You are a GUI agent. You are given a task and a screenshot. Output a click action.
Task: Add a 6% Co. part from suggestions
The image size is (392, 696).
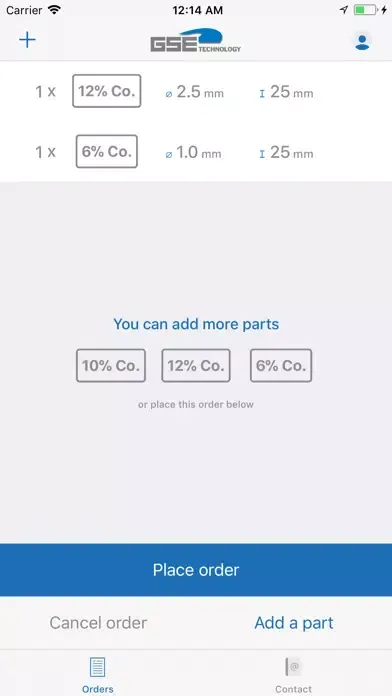[x=281, y=365]
